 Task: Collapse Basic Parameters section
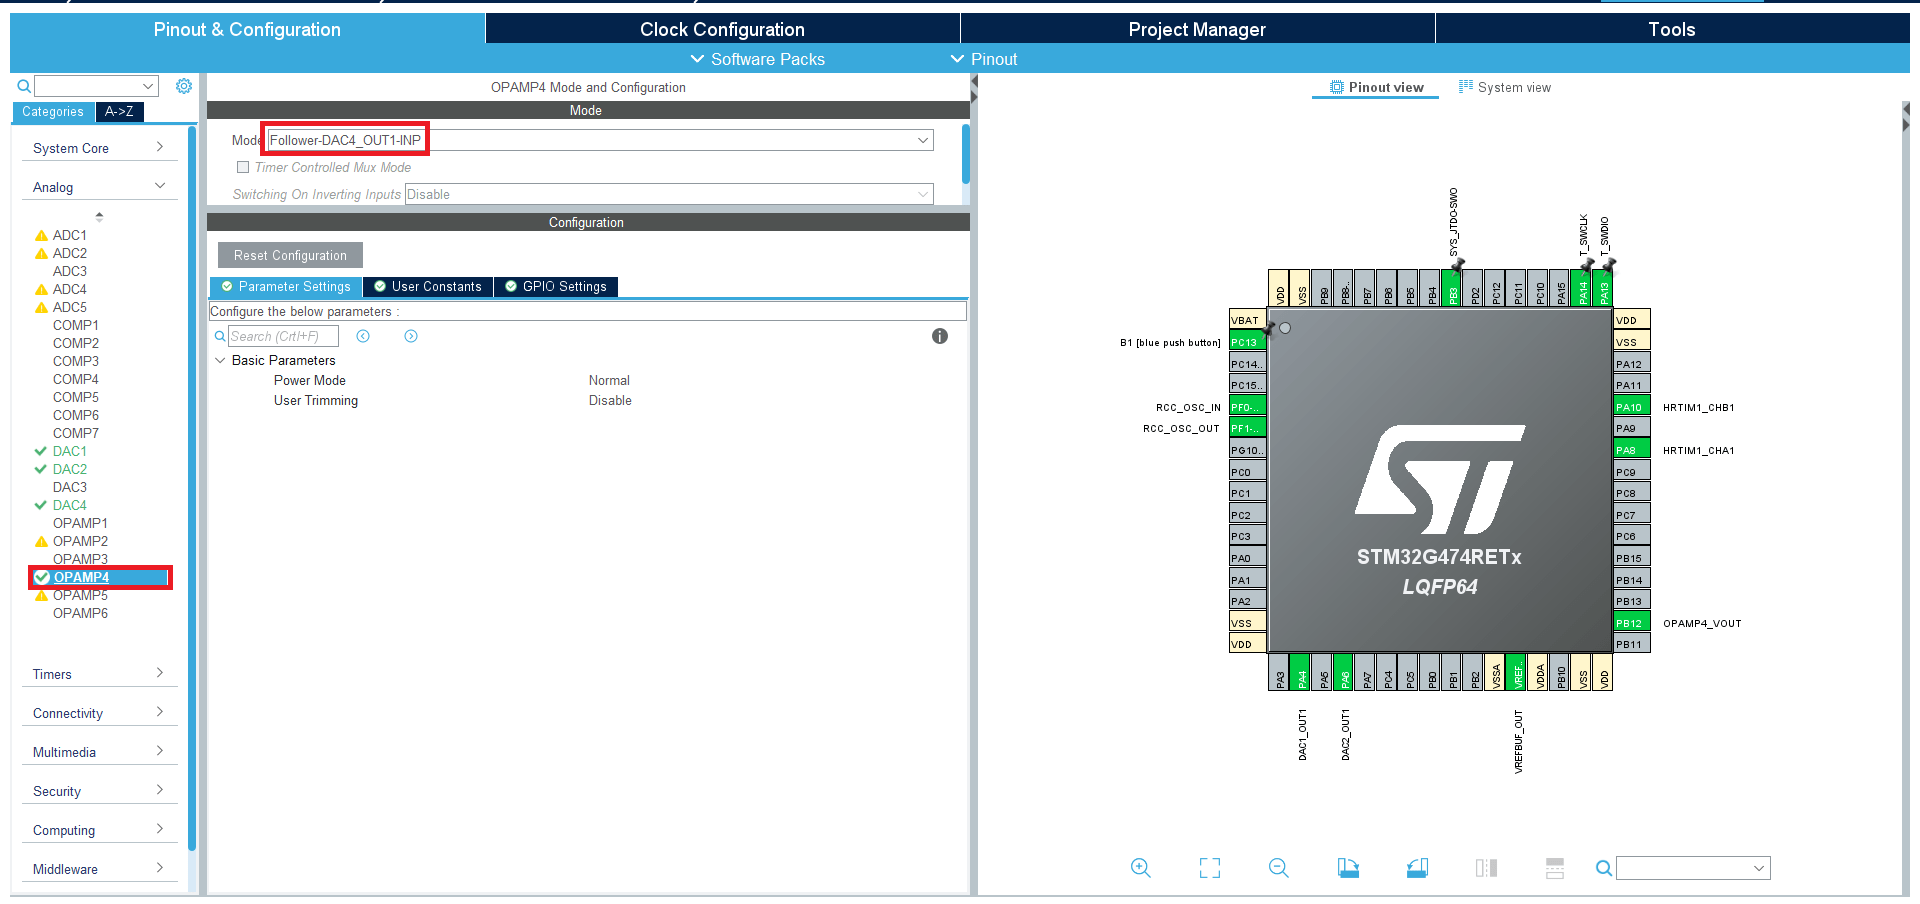220,360
